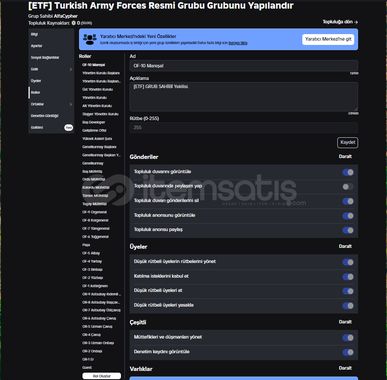The height and width of the screenshot is (380, 387).
Task: Toggle Topluluk anonsu paylaş switch
Action: click(348, 230)
